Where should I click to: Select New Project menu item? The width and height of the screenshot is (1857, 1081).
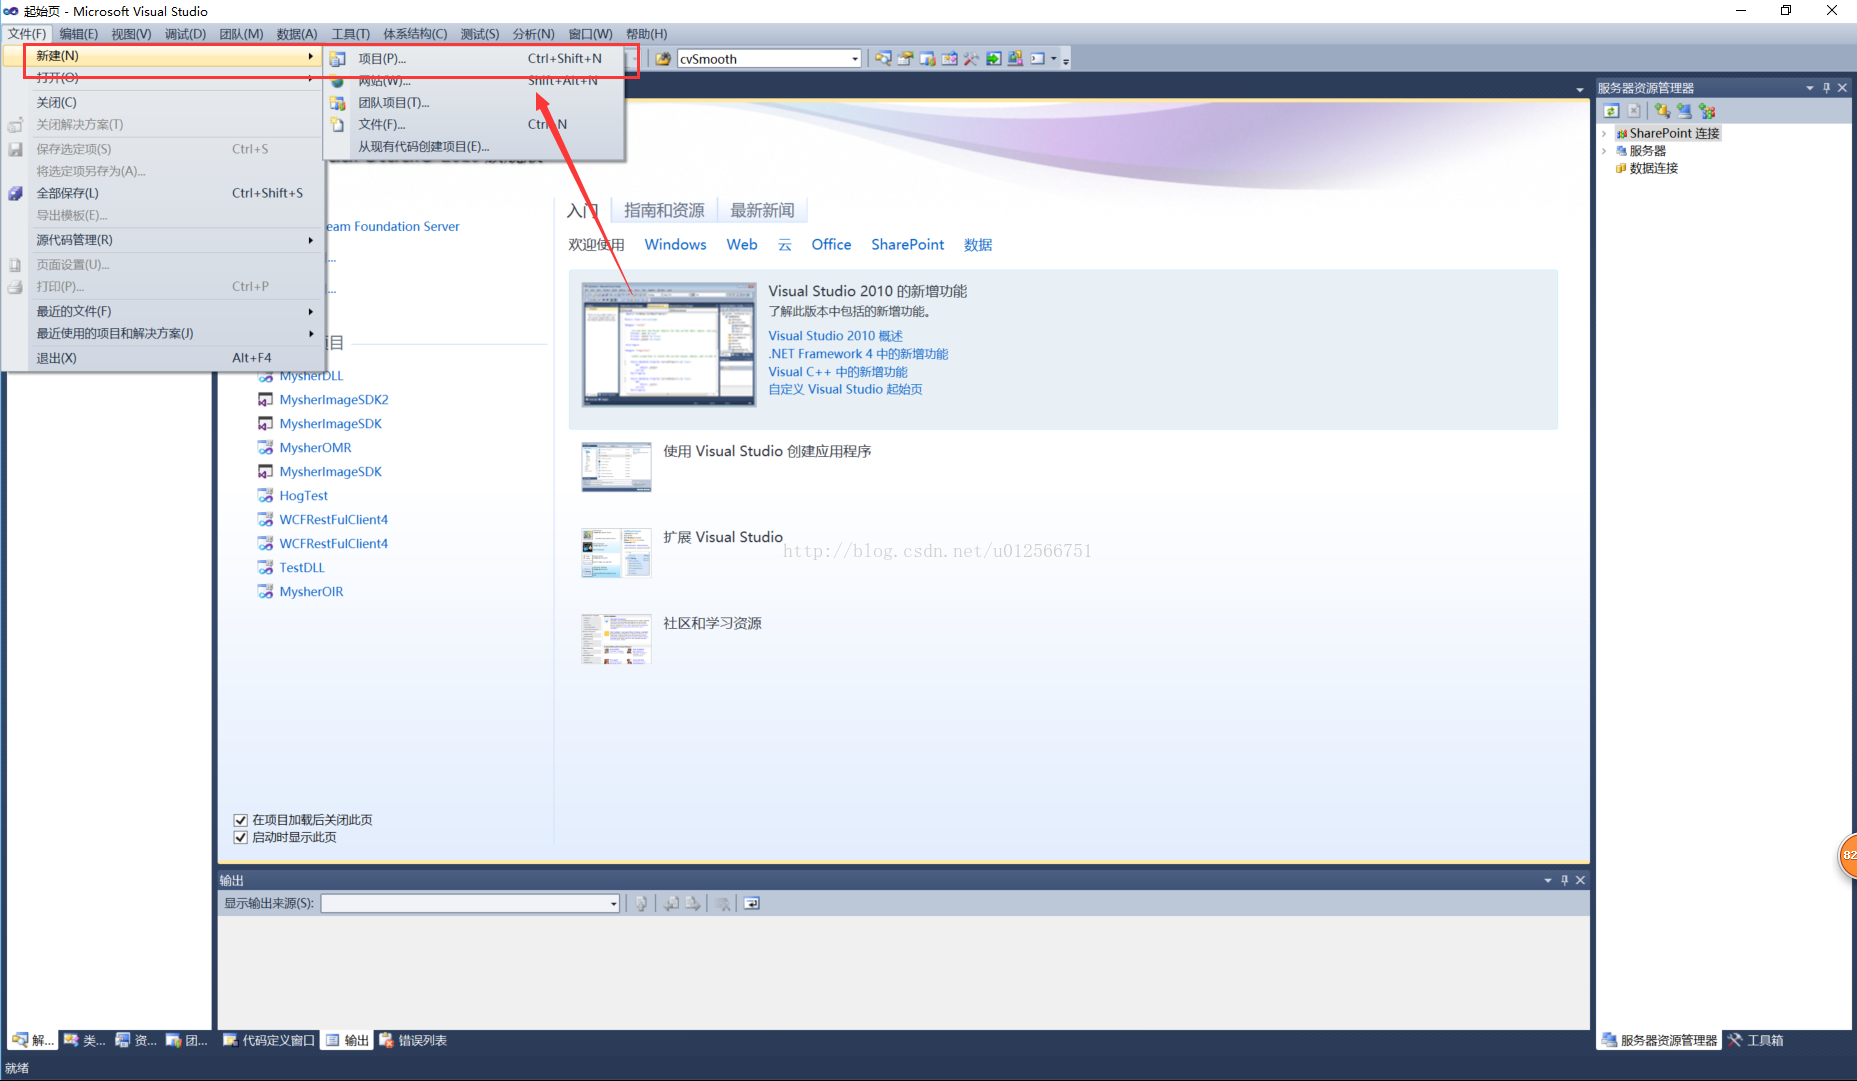pos(473,59)
